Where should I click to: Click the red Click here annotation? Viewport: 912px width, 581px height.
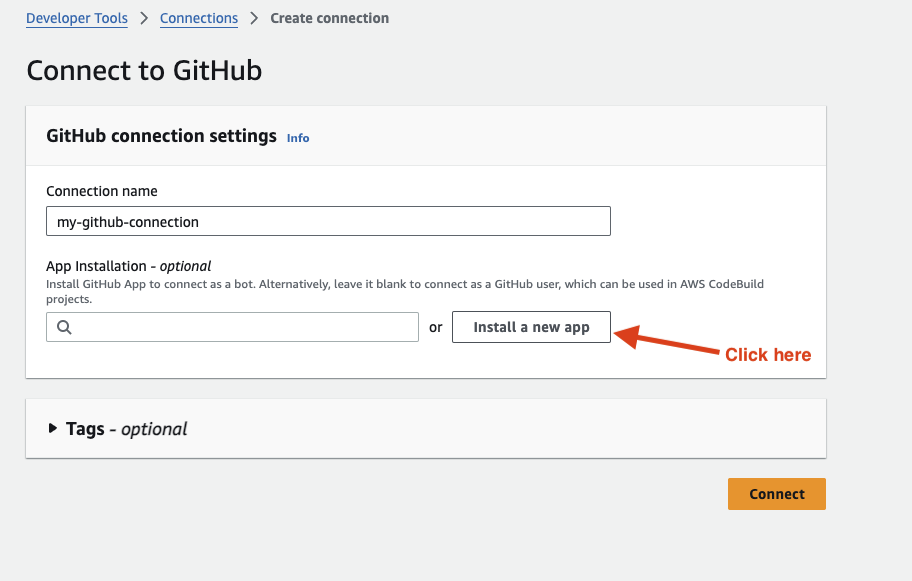click(768, 354)
